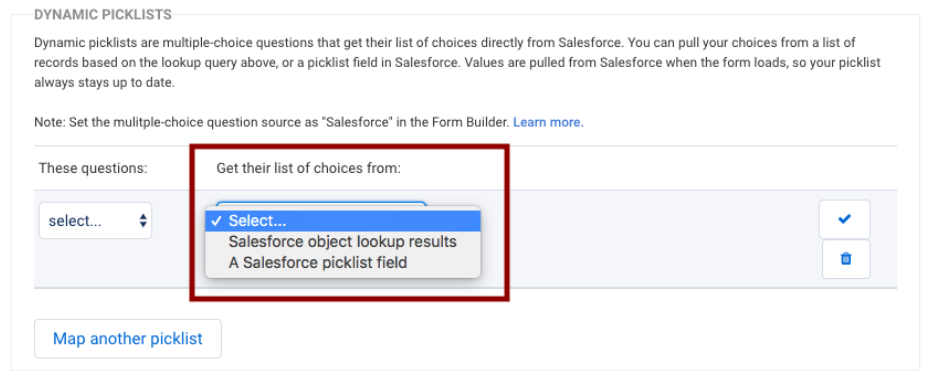Click the up-down arrows on the questions selector
The height and width of the screenshot is (384, 934).
[x=143, y=221]
